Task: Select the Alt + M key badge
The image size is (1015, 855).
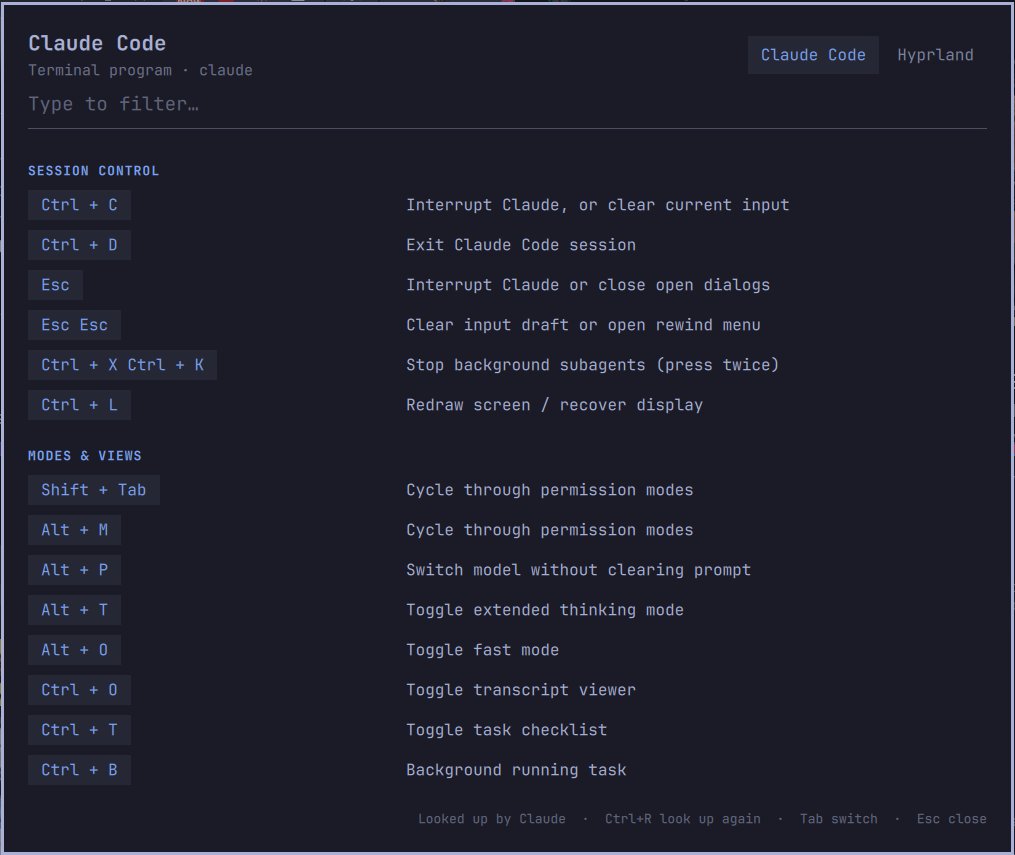Action: [74, 530]
